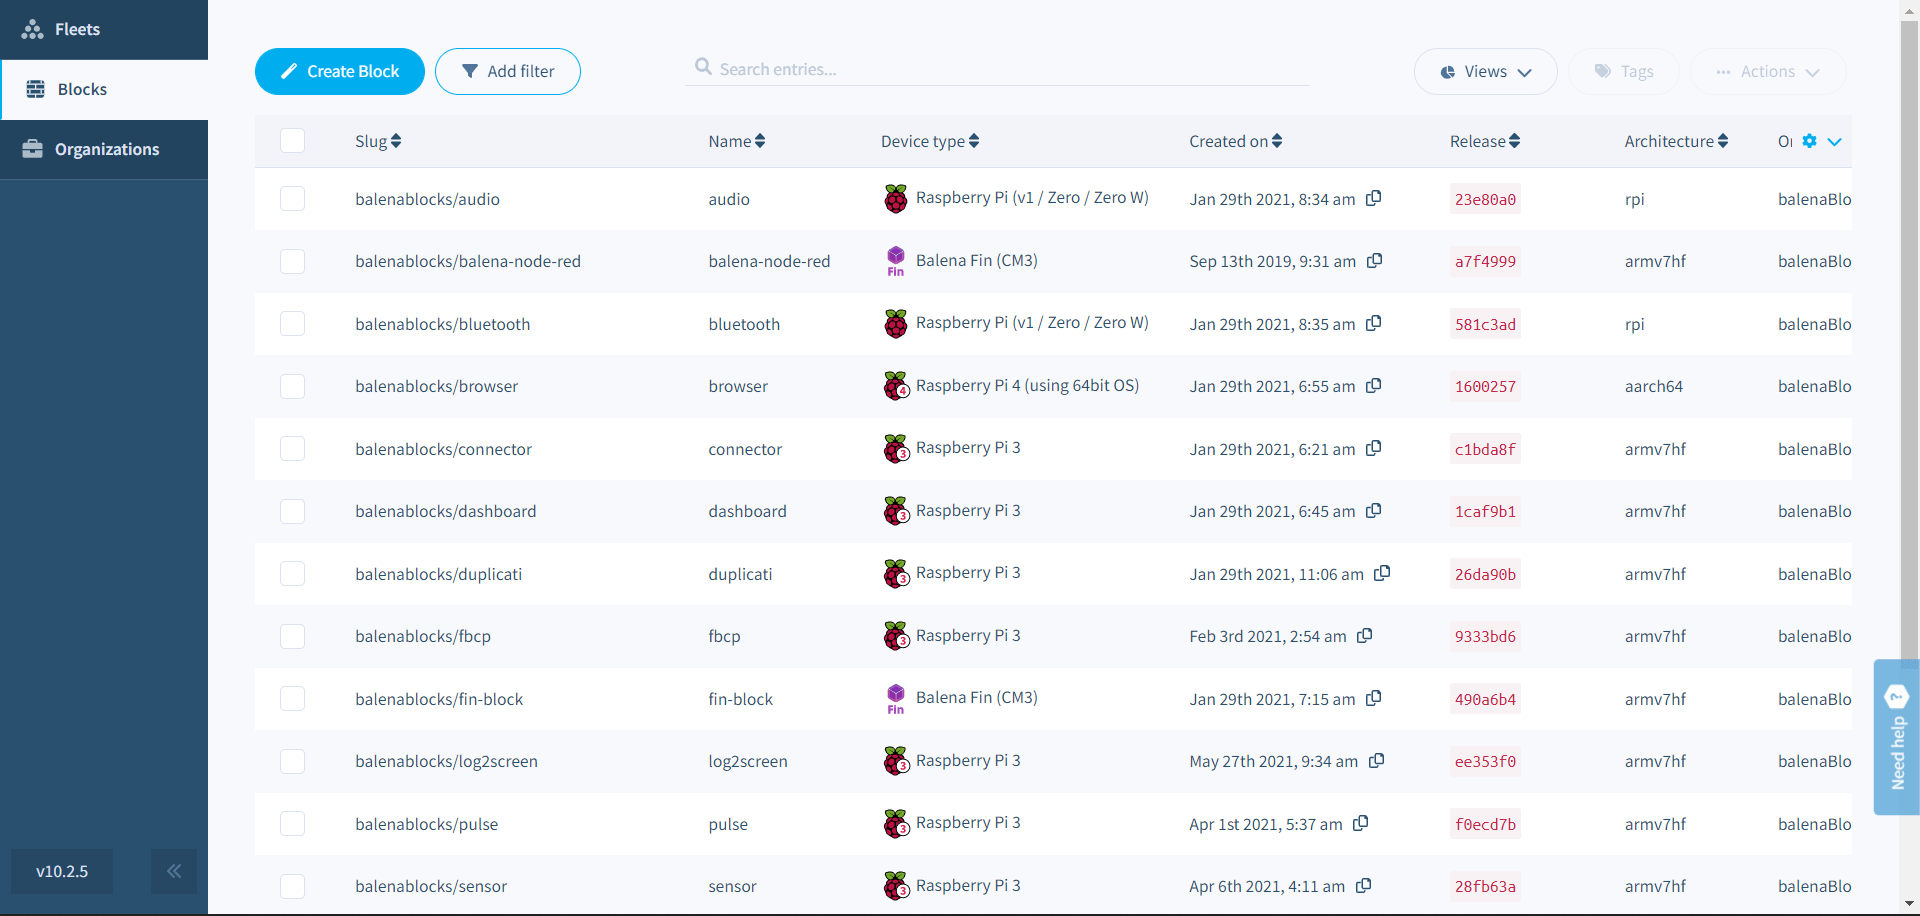Select the Blocks grid icon in the sidebar
Viewport: 1920px width, 916px height.
(x=35, y=89)
